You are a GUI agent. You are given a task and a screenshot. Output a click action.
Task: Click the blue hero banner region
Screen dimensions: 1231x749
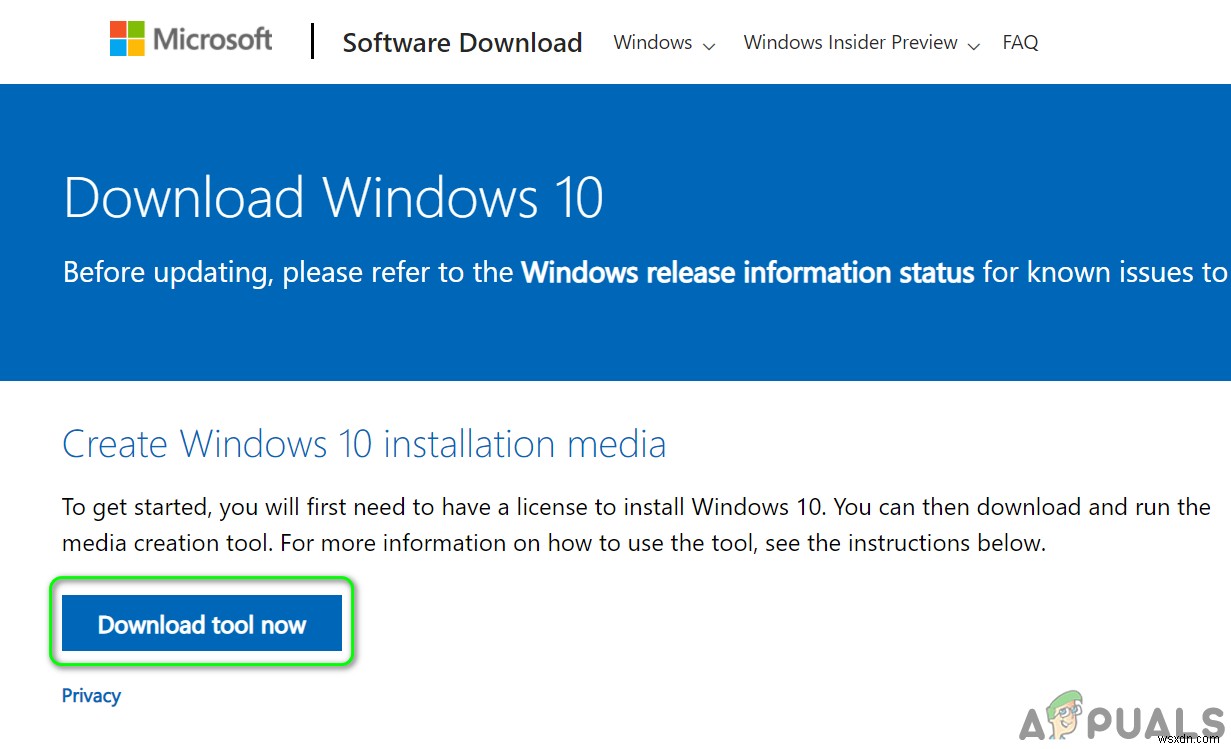click(x=615, y=340)
